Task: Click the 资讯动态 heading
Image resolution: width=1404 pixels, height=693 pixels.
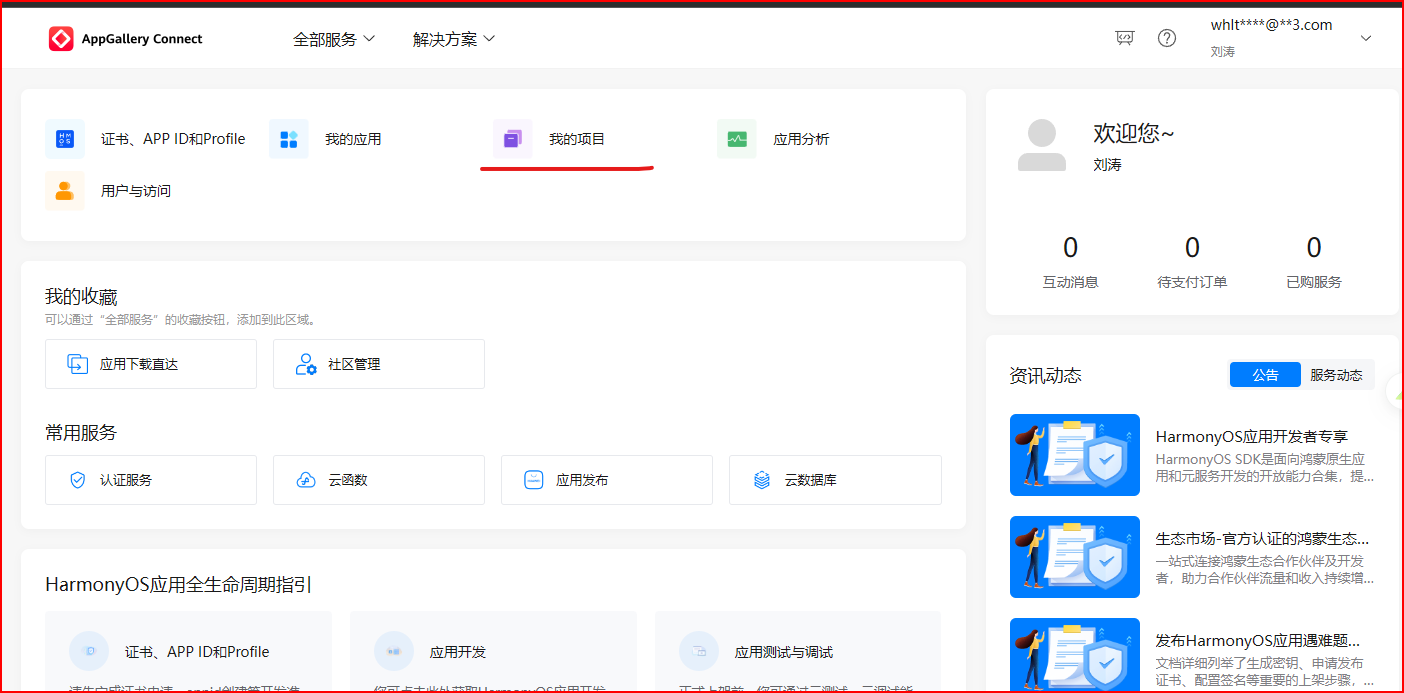Action: pos(1046,376)
